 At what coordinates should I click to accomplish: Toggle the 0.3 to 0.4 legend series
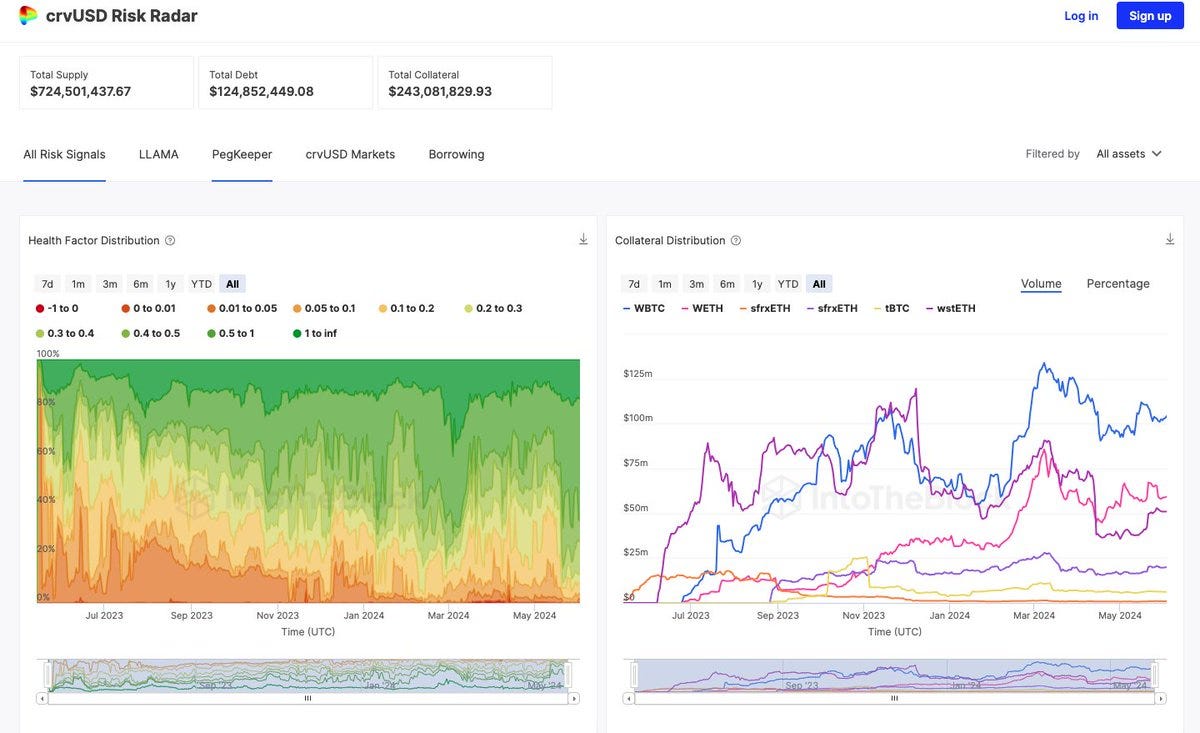[65, 333]
